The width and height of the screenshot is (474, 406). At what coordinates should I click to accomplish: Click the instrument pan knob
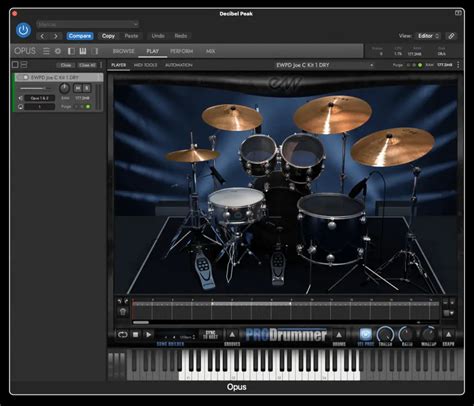tap(64, 88)
